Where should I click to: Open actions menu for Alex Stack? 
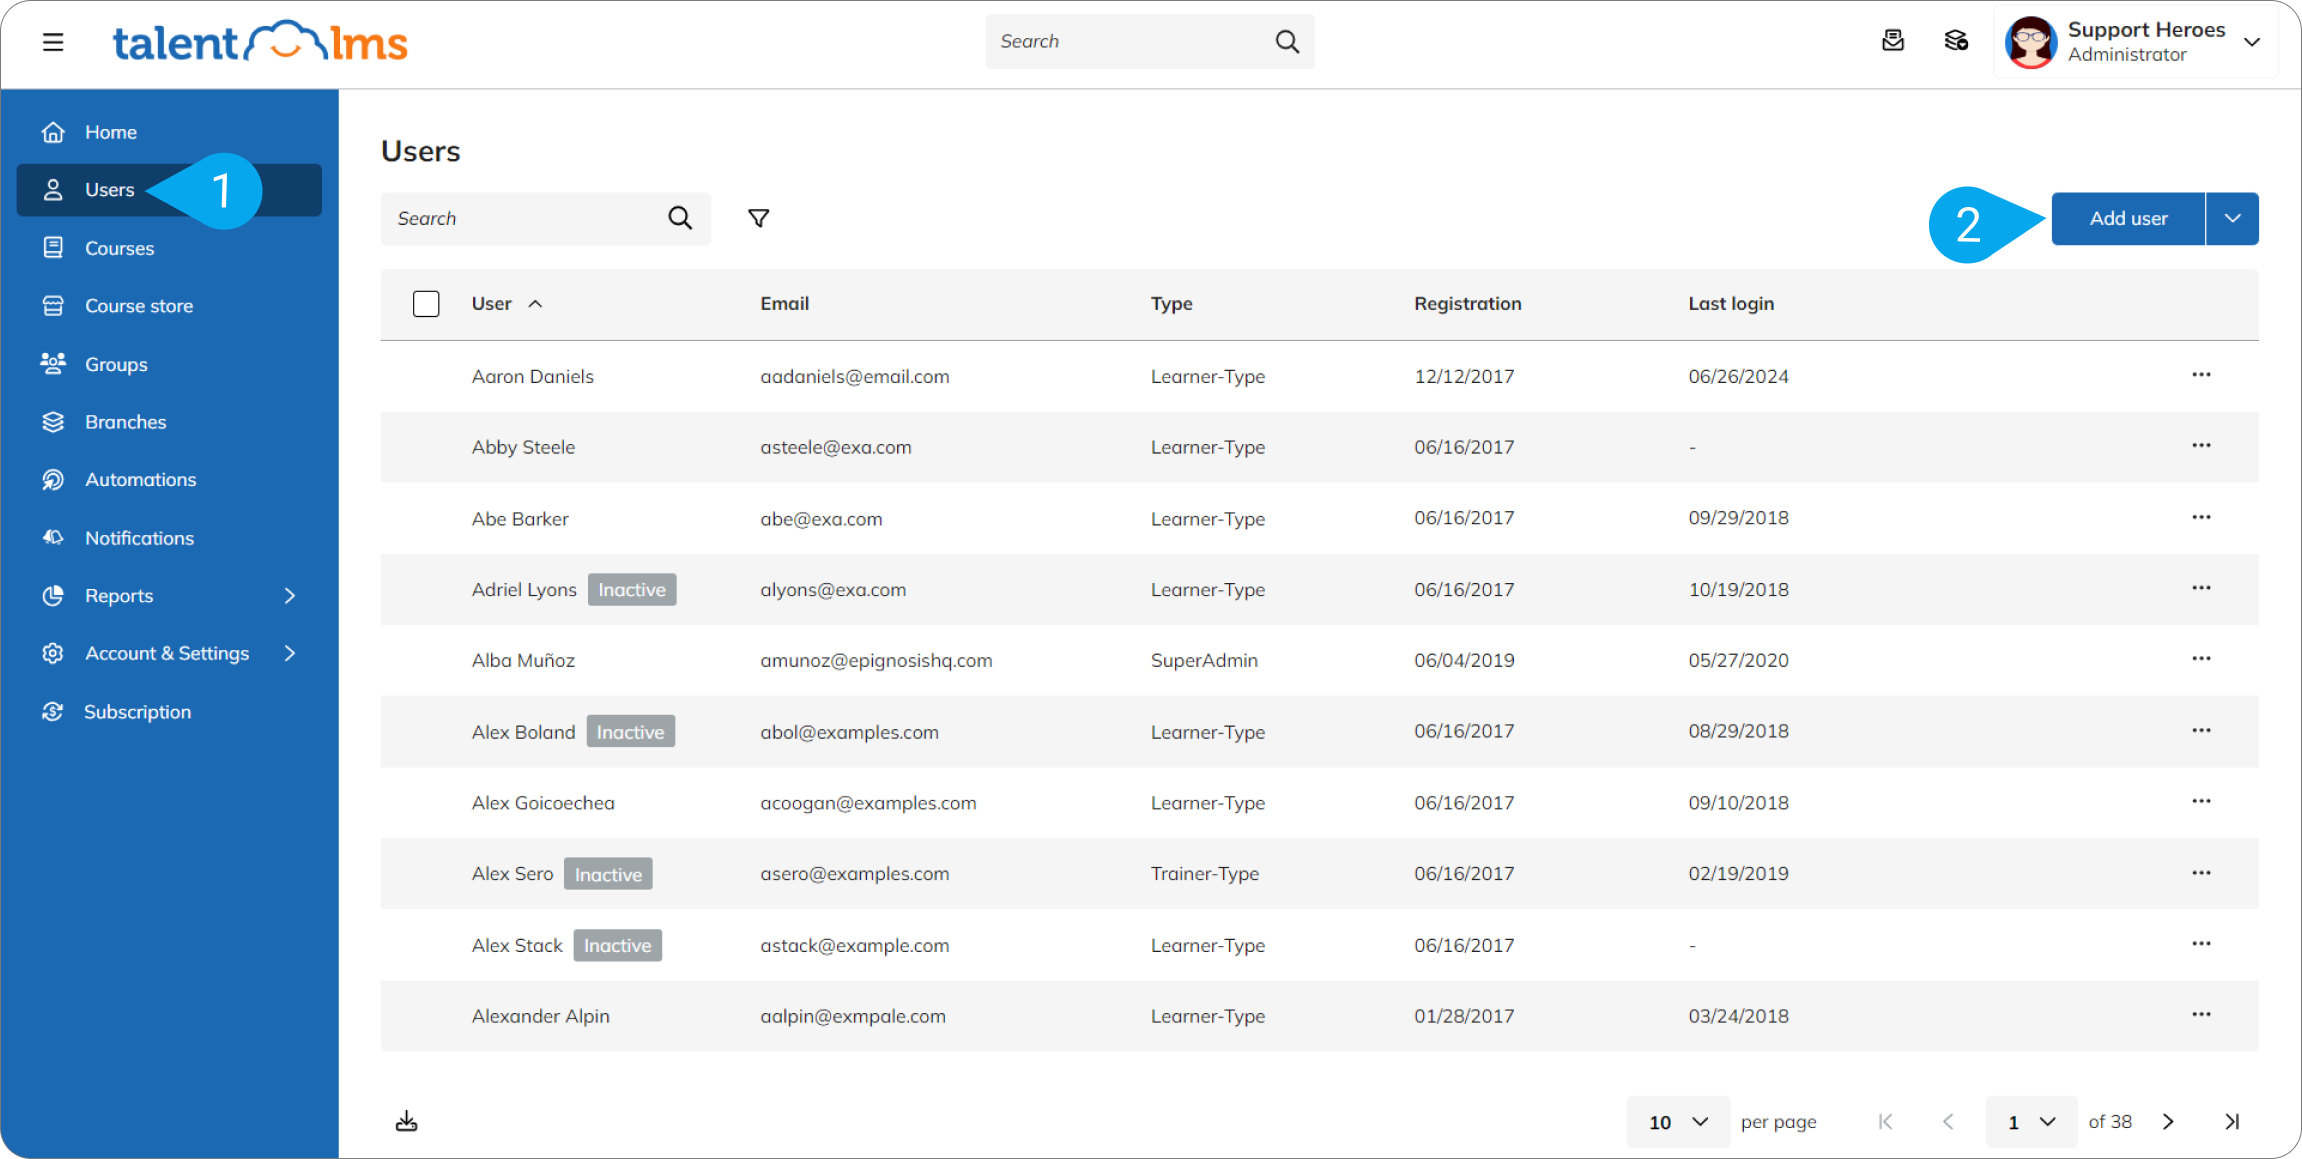2201,944
